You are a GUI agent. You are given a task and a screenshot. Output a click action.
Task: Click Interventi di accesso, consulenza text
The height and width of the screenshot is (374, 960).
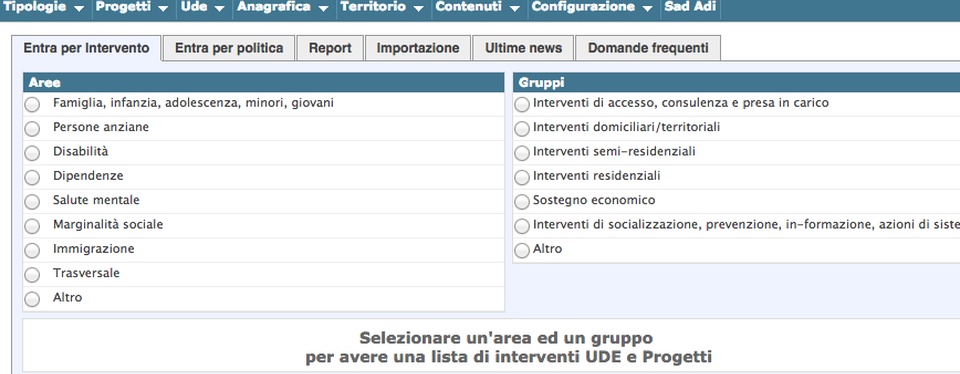pos(681,103)
